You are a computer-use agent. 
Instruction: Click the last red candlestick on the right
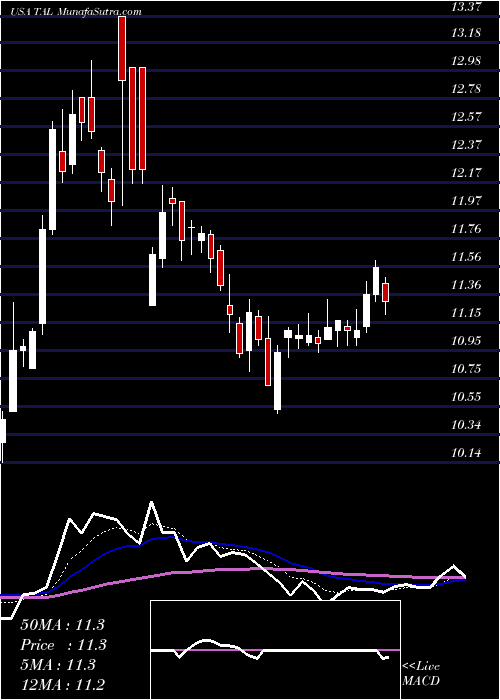point(385,292)
